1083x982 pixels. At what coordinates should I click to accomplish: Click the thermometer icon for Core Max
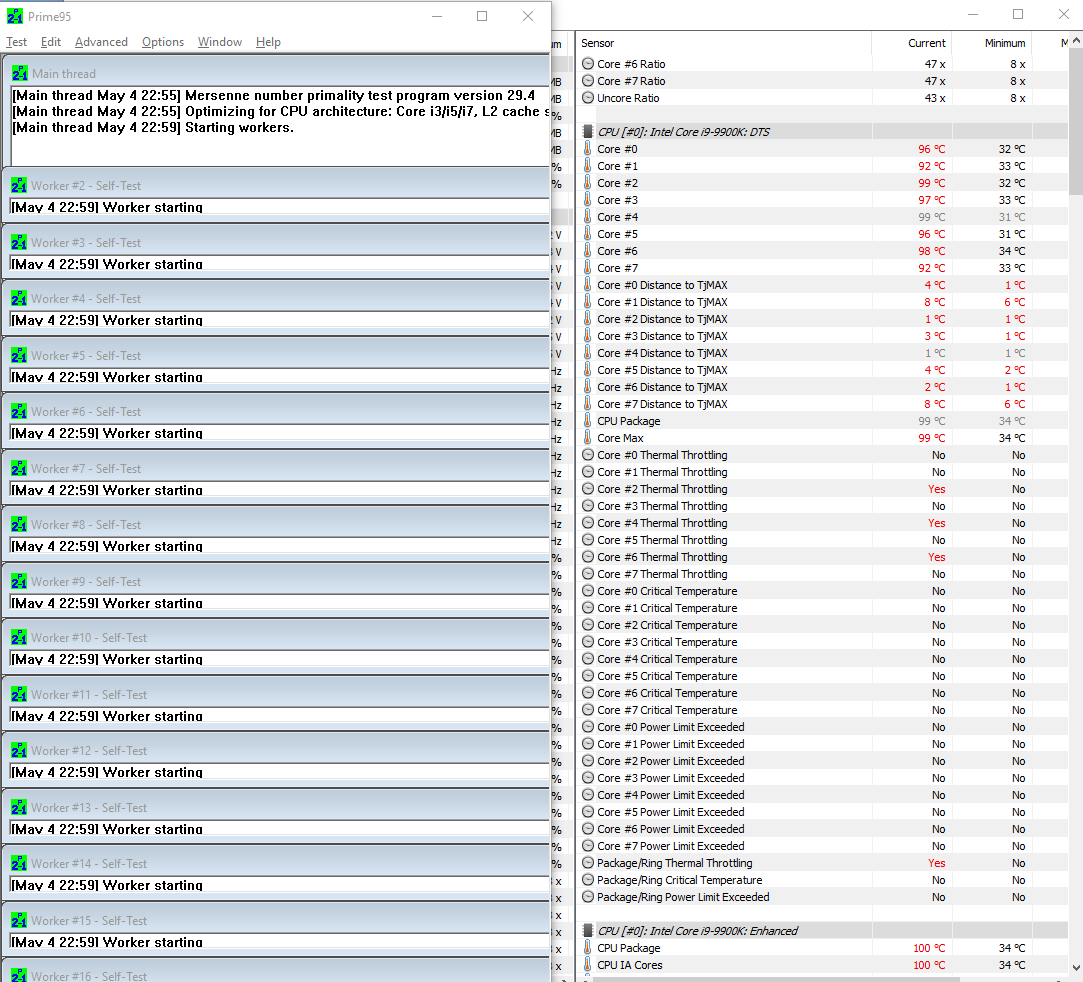pos(588,438)
